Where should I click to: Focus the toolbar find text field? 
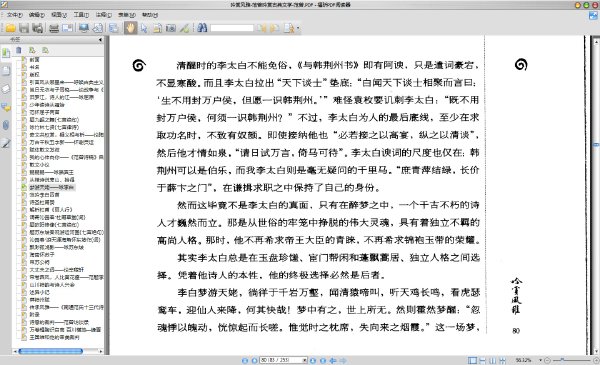[232, 28]
